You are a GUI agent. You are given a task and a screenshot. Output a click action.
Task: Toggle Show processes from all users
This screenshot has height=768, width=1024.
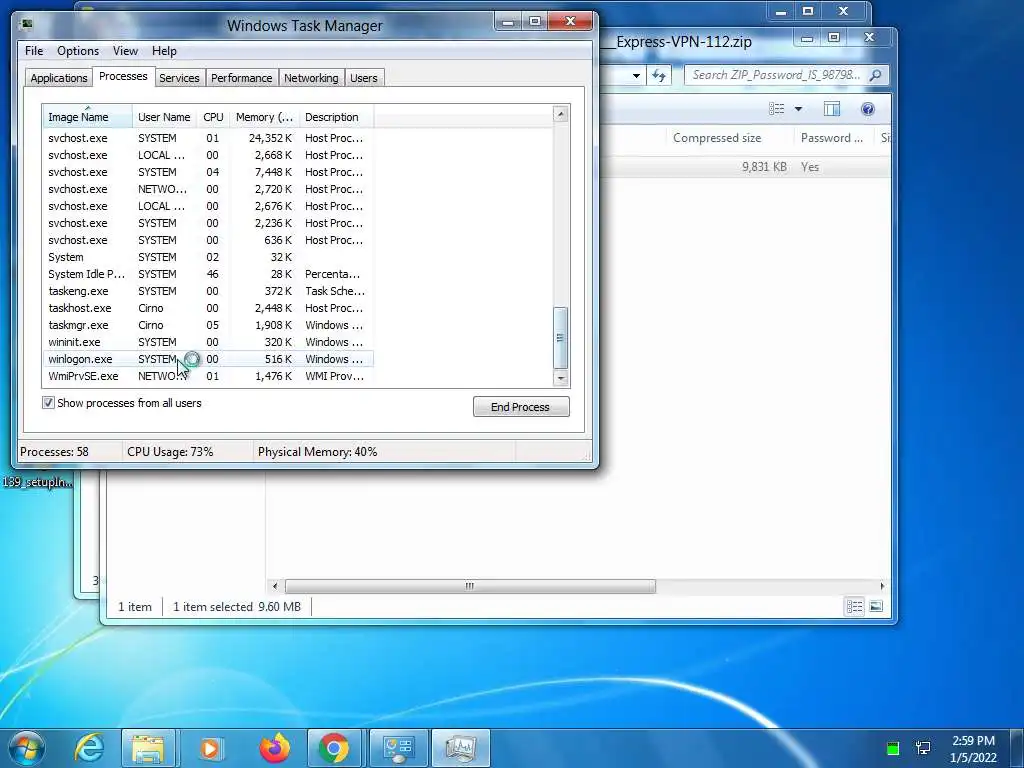pyautogui.click(x=48, y=403)
